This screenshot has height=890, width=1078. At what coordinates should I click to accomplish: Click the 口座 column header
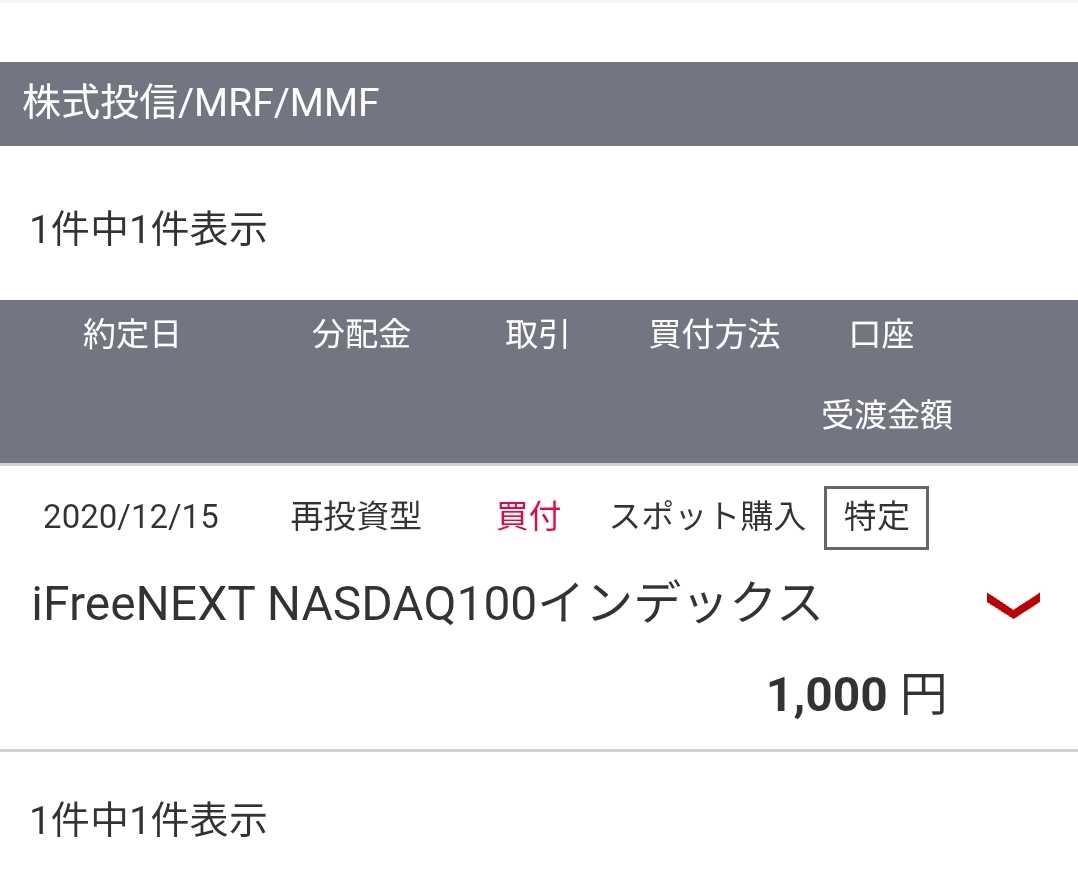coord(882,335)
